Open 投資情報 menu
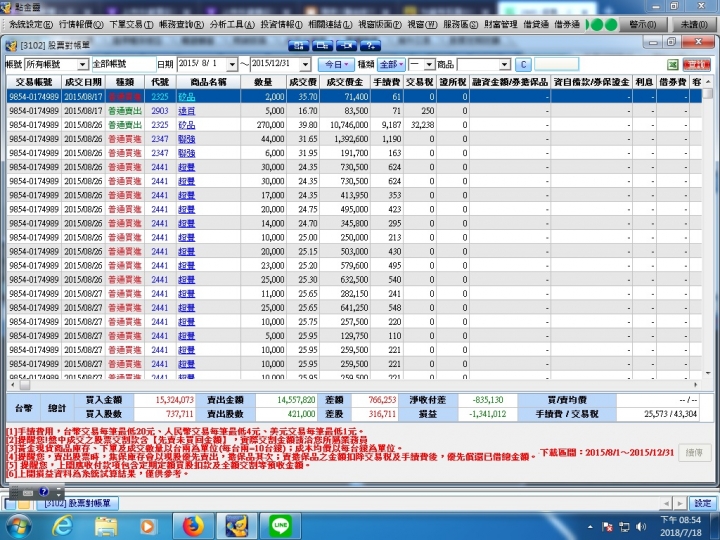The width and height of the screenshot is (720, 540). 281,24
